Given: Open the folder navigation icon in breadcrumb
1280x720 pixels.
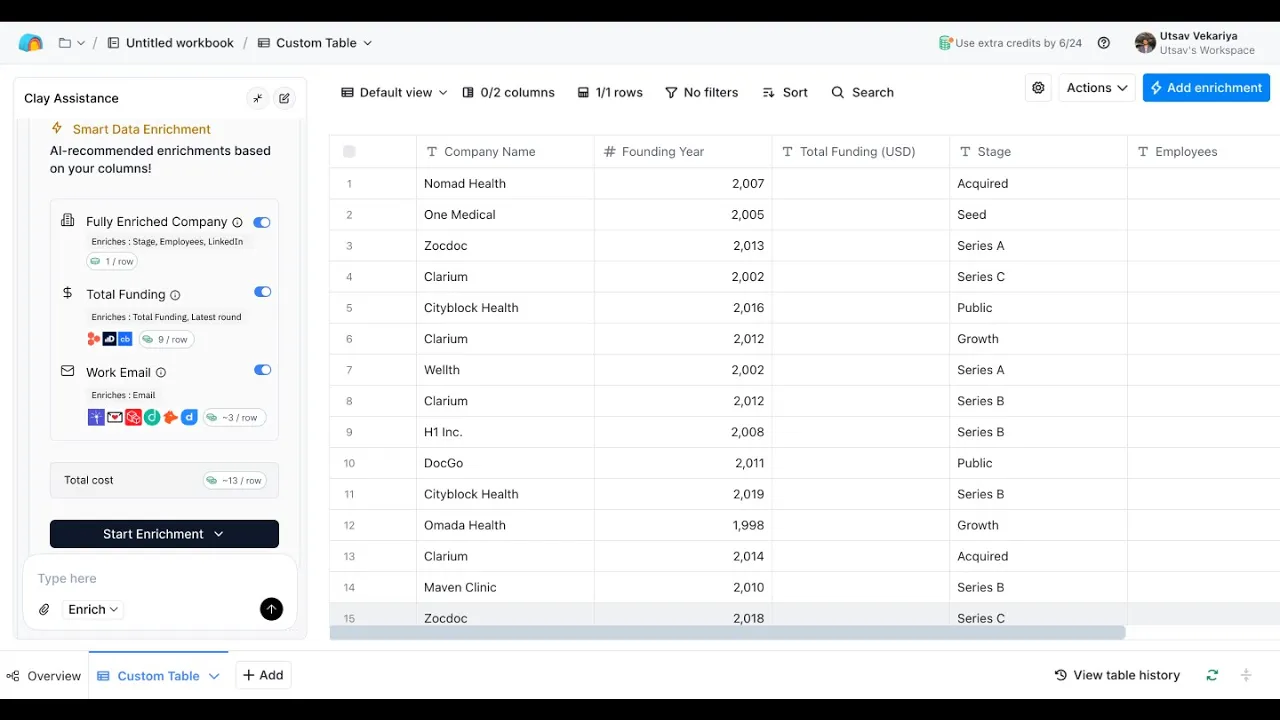Looking at the screenshot, I should pos(65,43).
